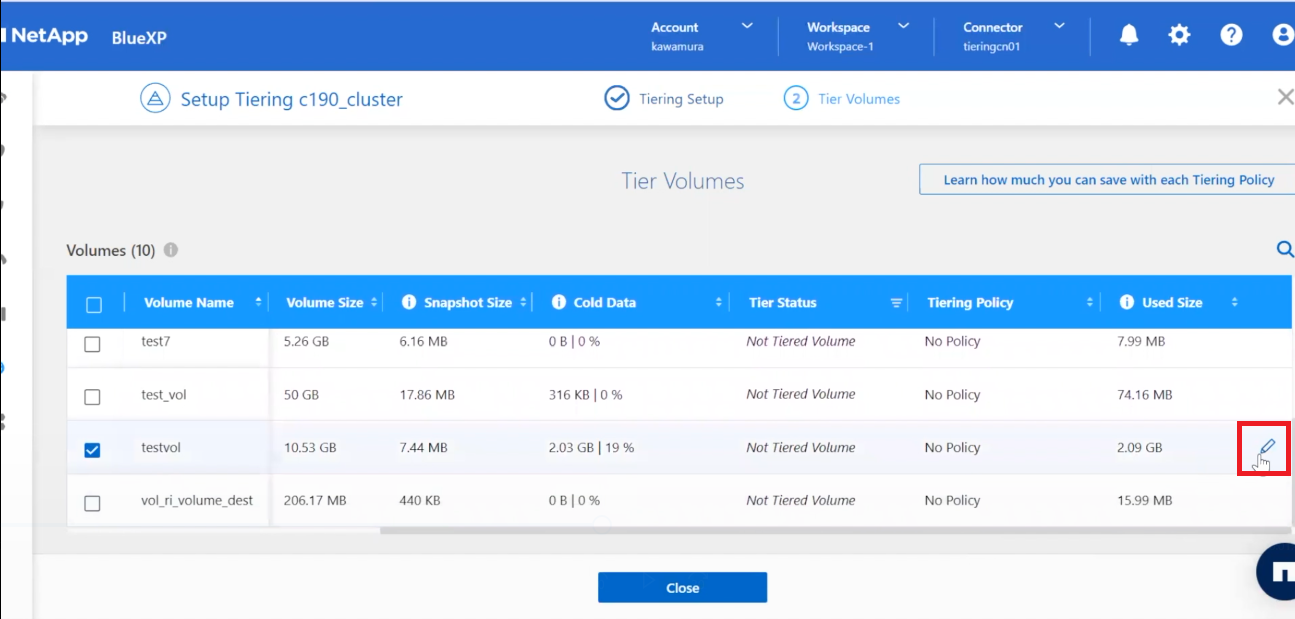Click the edit pencil on the testvol row
Screen dimensions: 1295x619
click(1266, 447)
